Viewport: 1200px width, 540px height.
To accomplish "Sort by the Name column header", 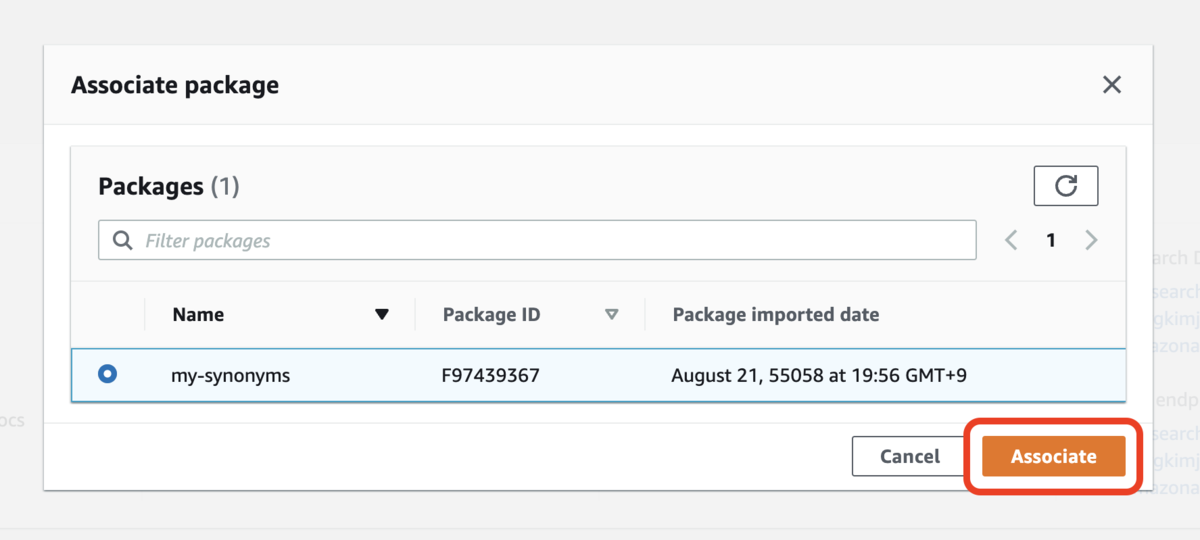I will click(x=198, y=315).
